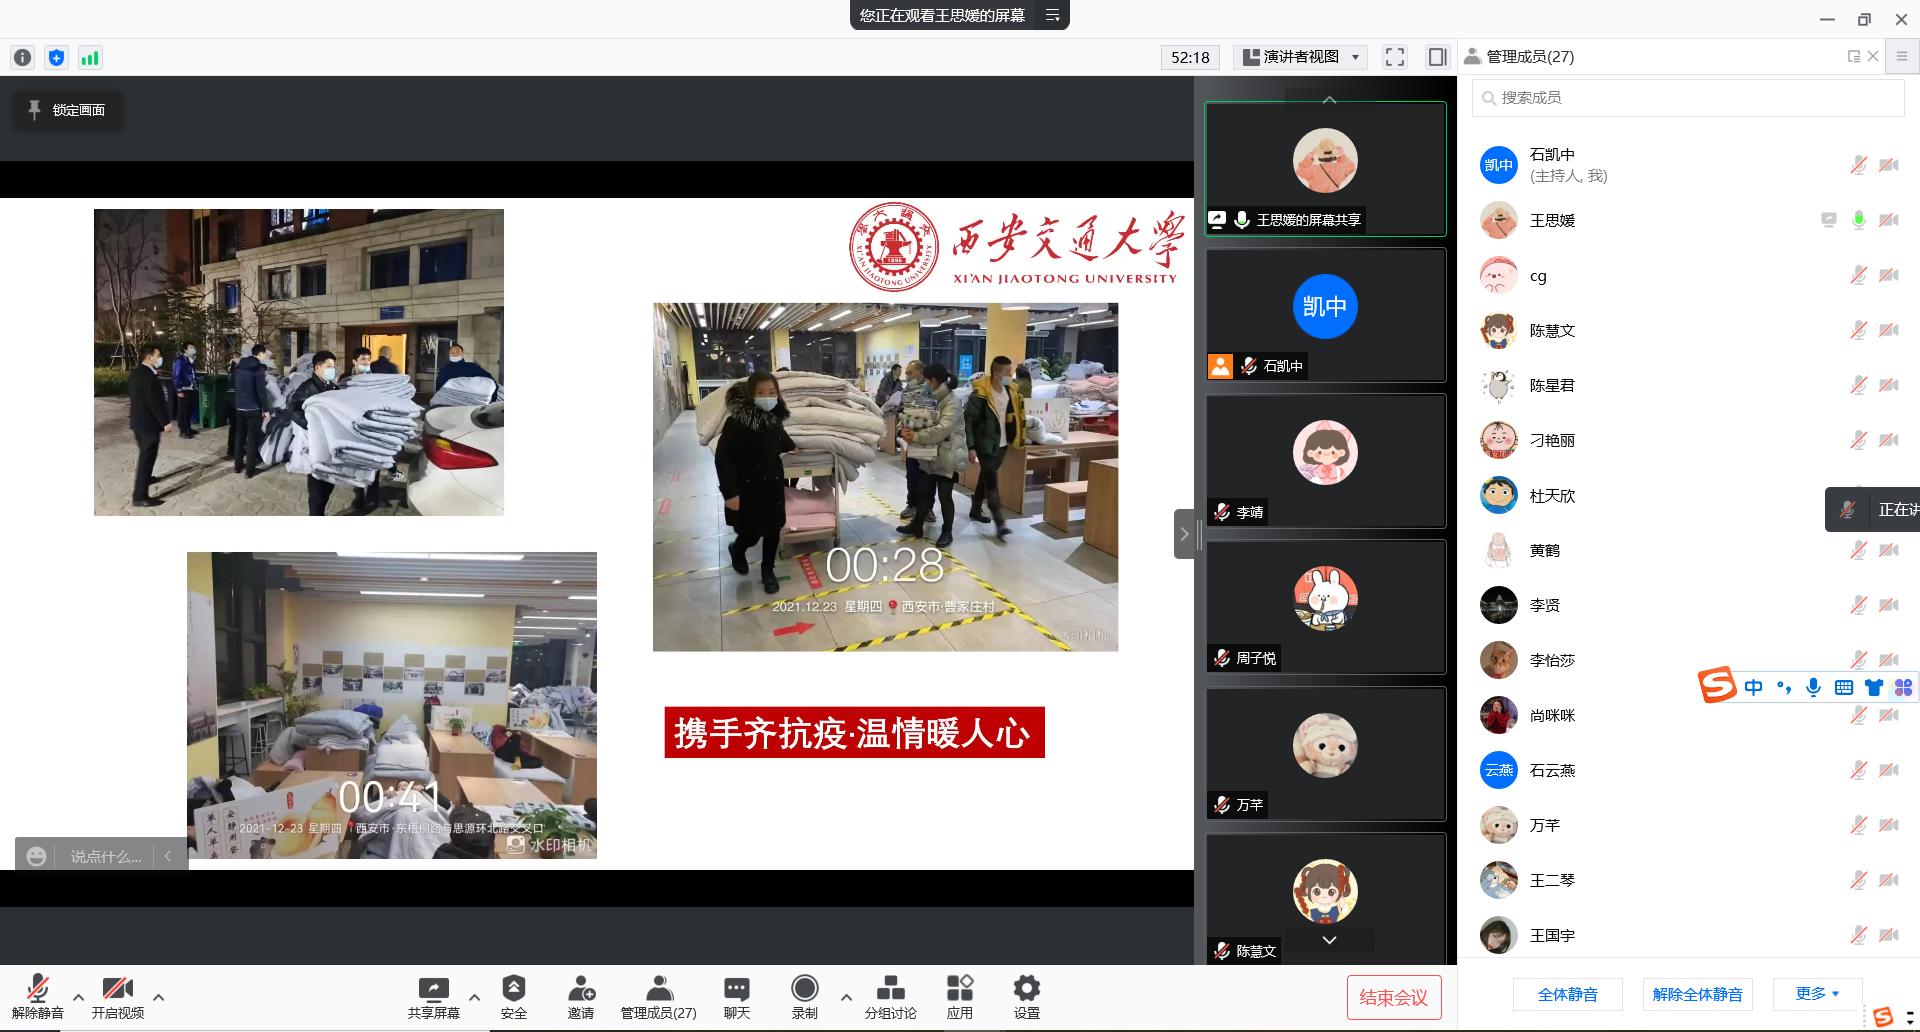Image resolution: width=1920 pixels, height=1032 pixels.
Task: Enter fullscreen using the top toolbar icon
Action: pyautogui.click(x=1395, y=57)
